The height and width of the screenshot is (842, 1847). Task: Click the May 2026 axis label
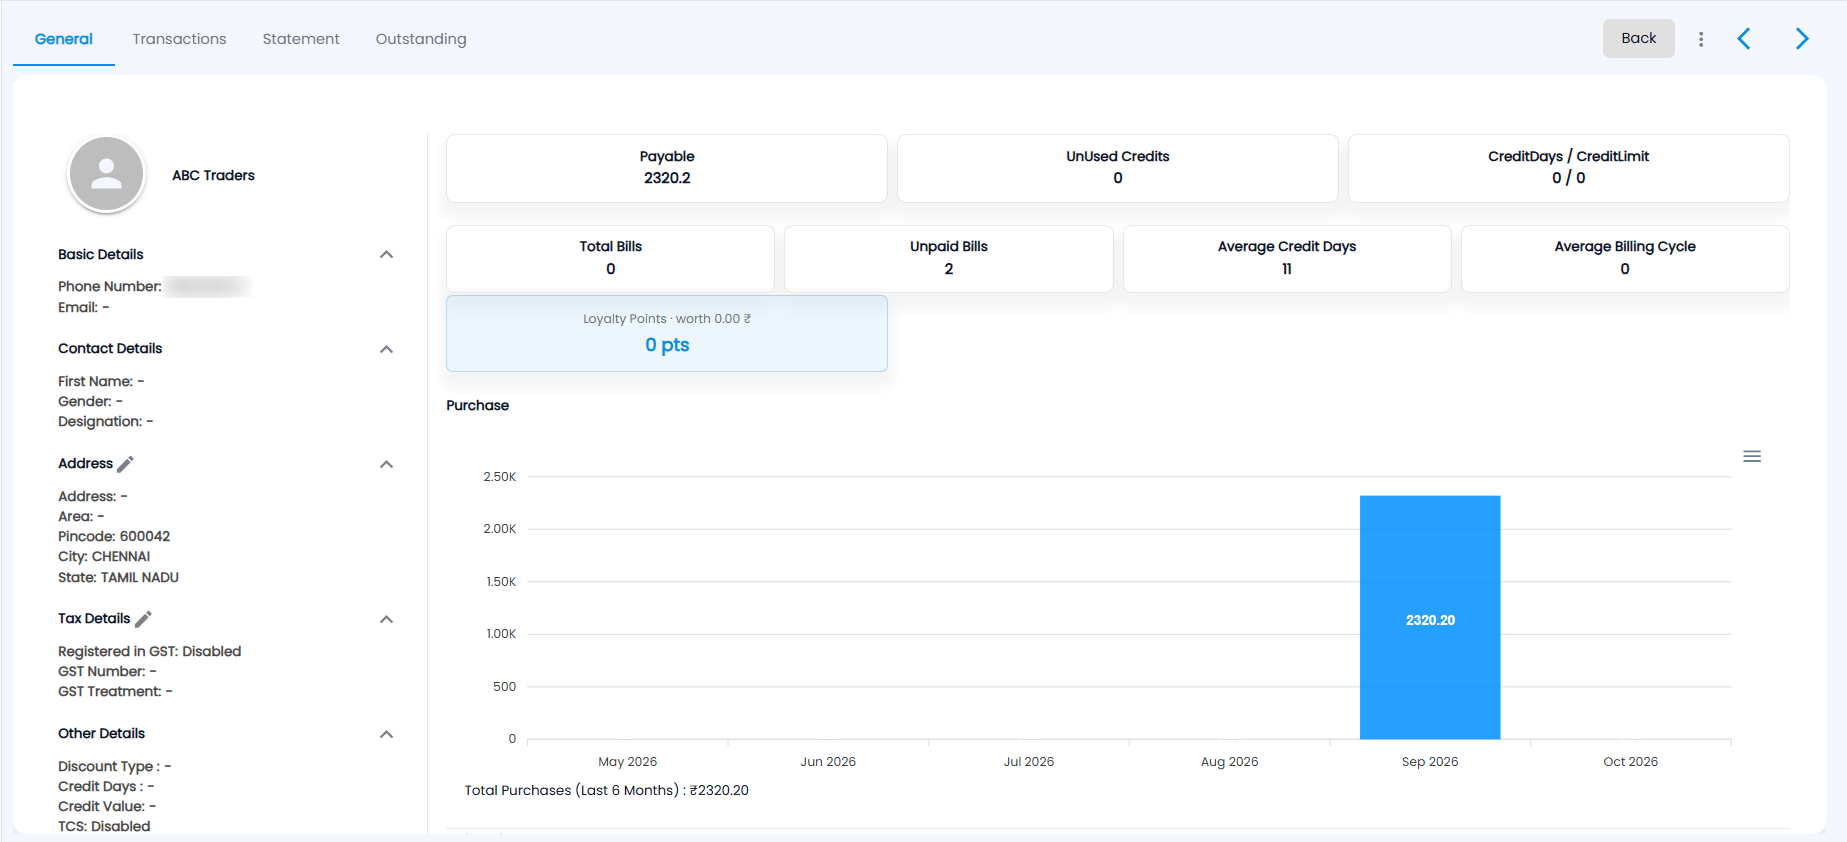pyautogui.click(x=627, y=762)
